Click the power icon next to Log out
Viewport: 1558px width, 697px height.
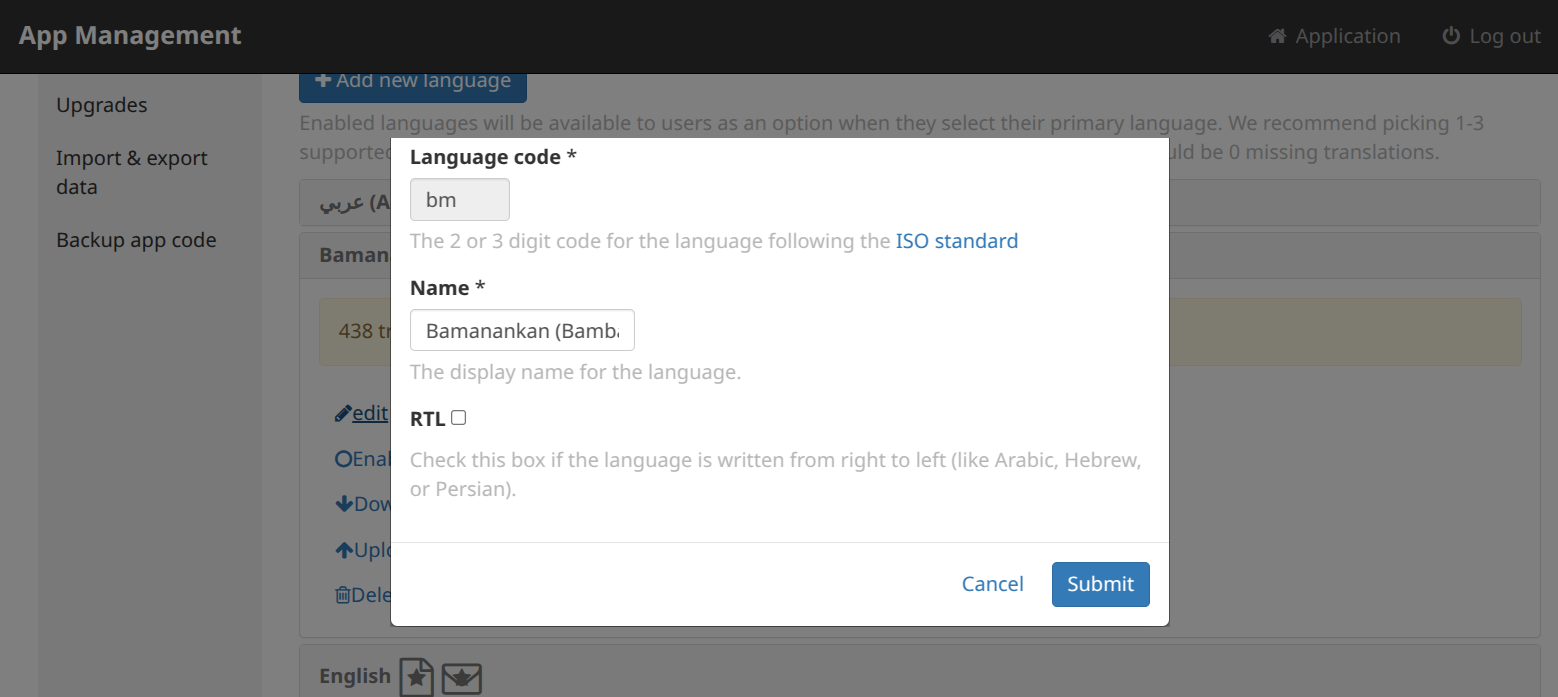tap(1451, 36)
